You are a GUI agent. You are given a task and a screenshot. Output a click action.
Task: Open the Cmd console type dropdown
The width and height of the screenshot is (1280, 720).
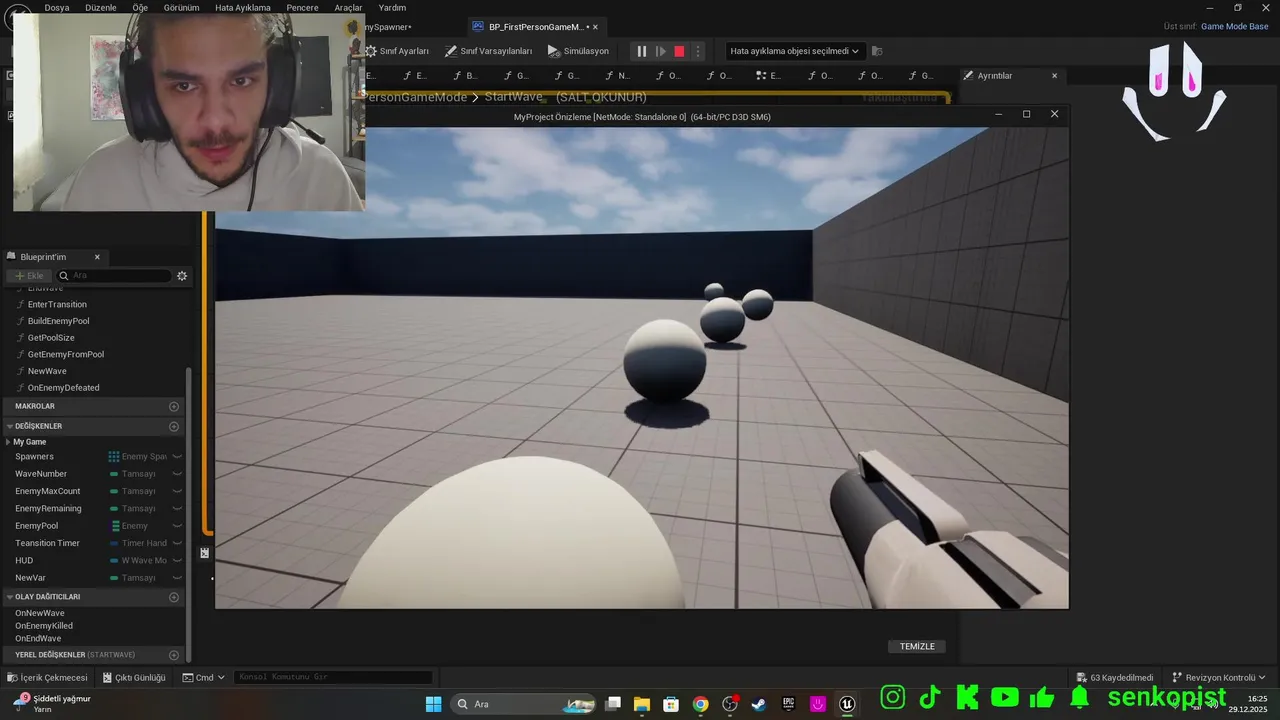coord(204,677)
